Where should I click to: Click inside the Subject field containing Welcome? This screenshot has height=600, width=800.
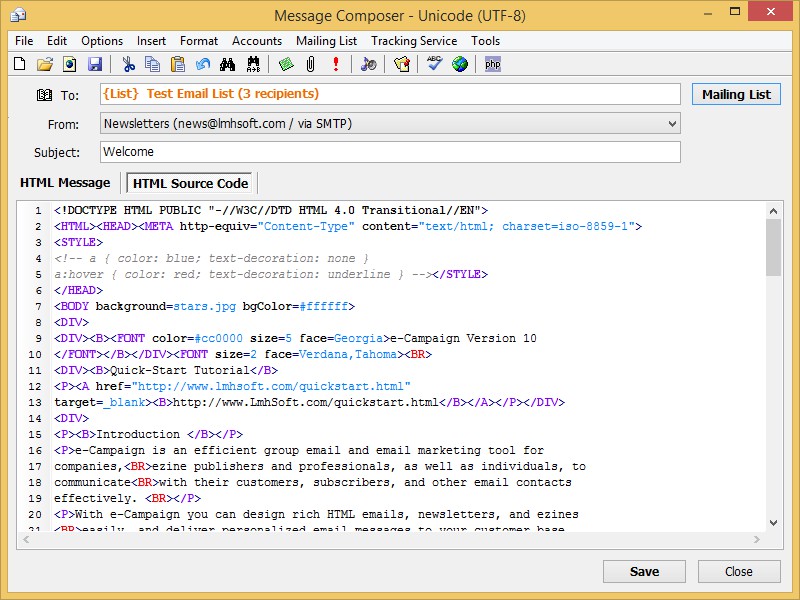point(390,152)
